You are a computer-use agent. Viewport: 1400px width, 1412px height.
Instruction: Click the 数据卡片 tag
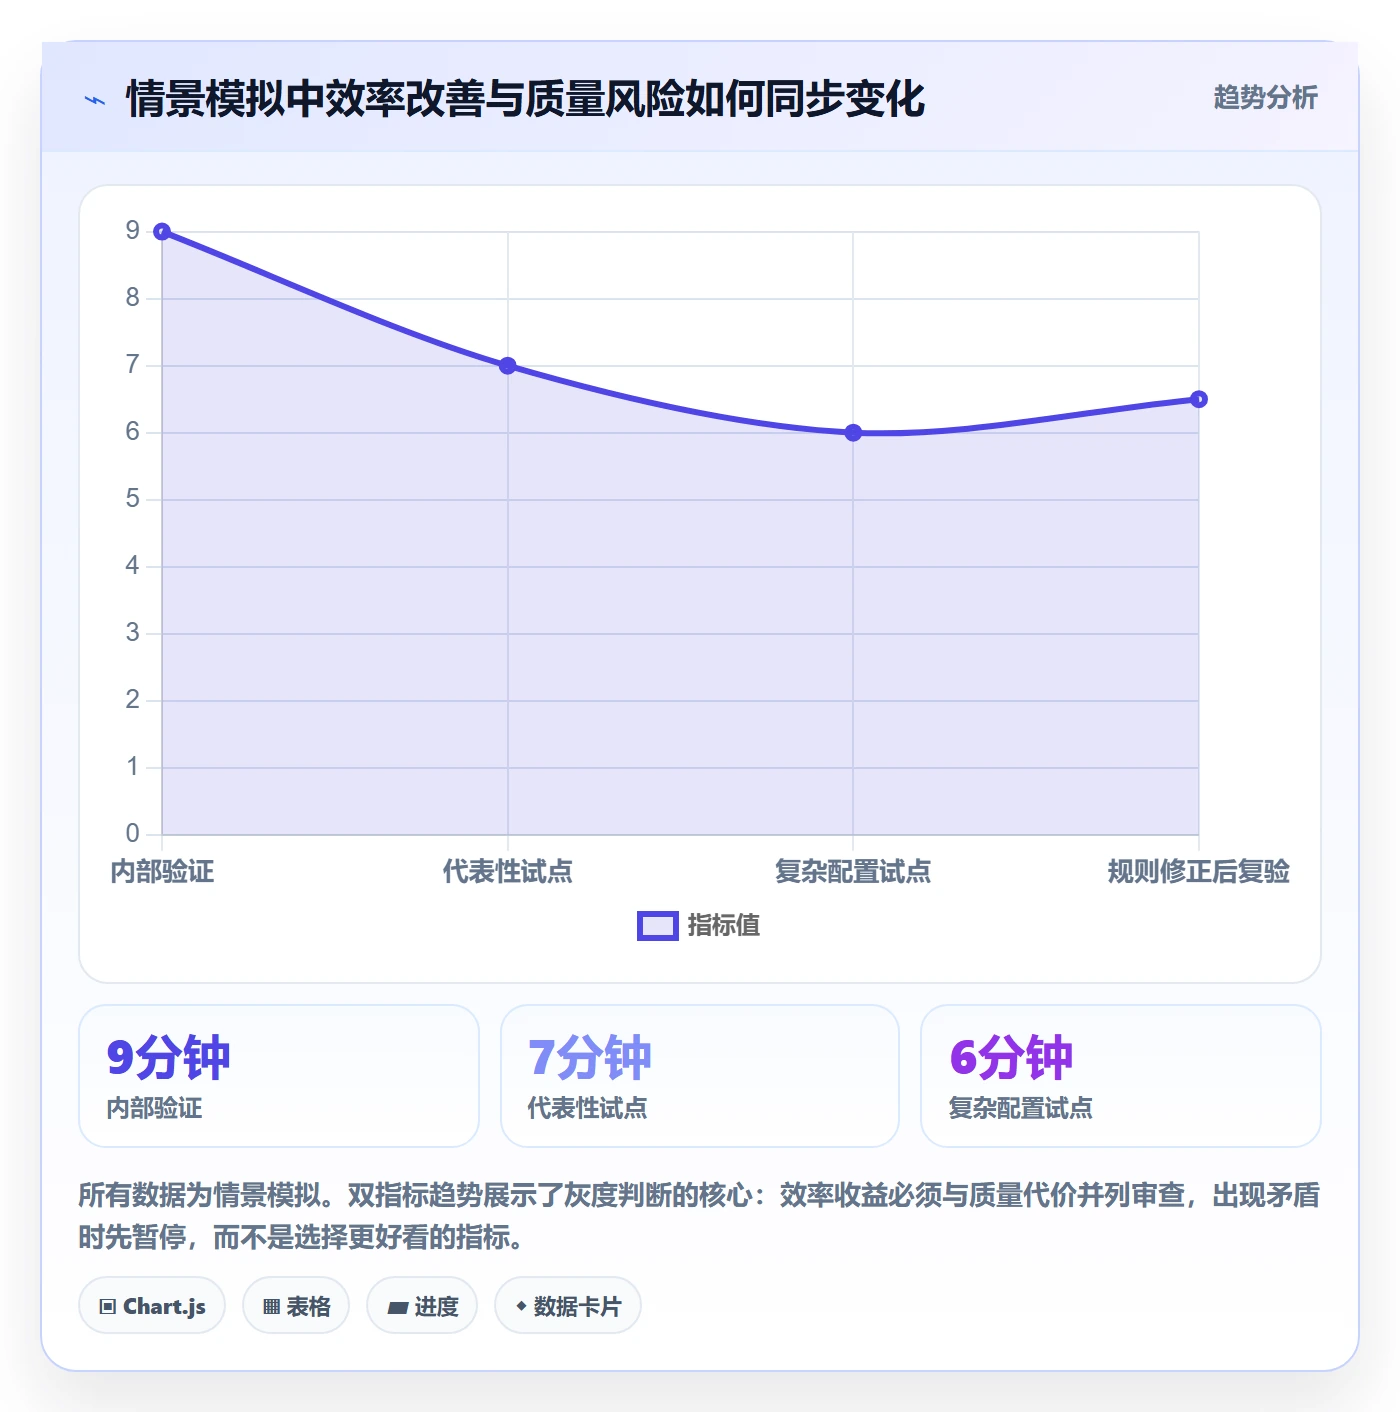(x=568, y=1306)
